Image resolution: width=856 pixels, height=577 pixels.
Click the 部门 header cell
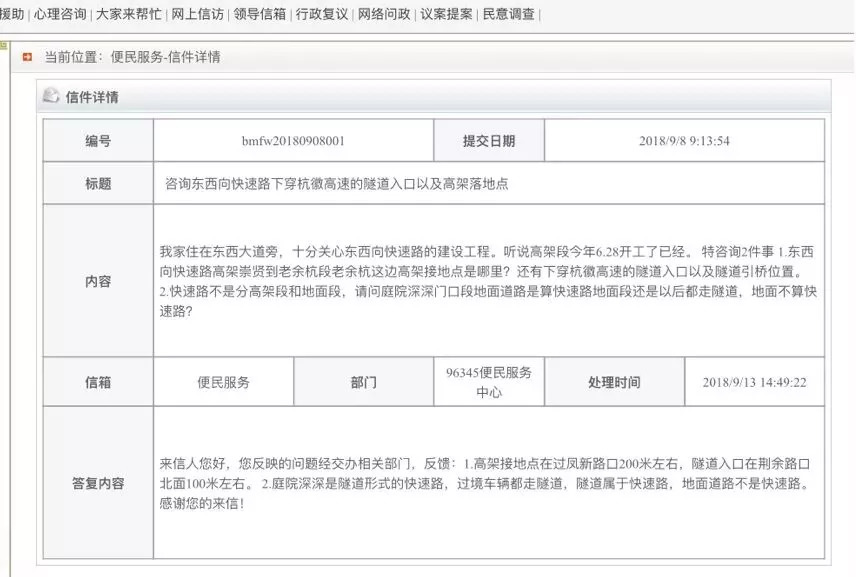click(364, 382)
